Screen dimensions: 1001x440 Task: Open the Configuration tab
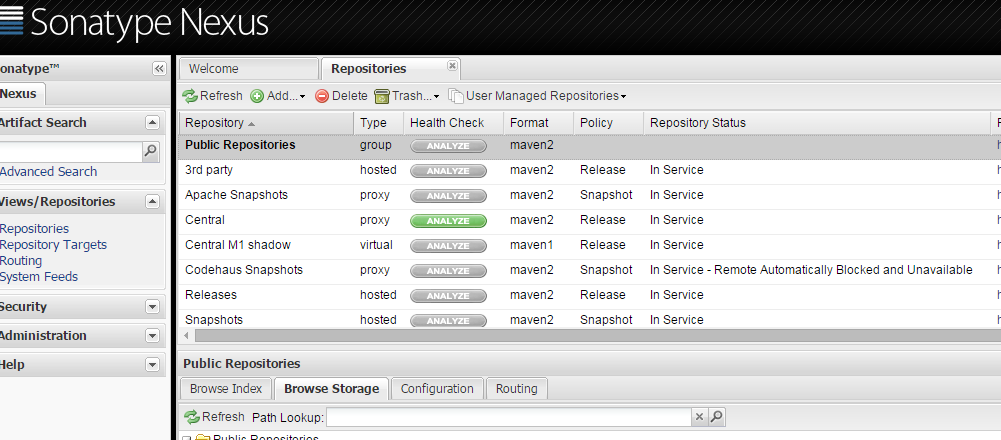[x=437, y=388]
